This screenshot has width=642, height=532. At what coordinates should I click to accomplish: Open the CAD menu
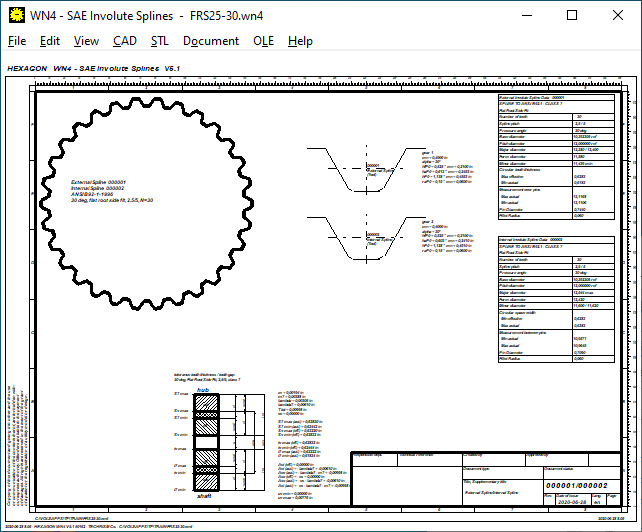(125, 41)
